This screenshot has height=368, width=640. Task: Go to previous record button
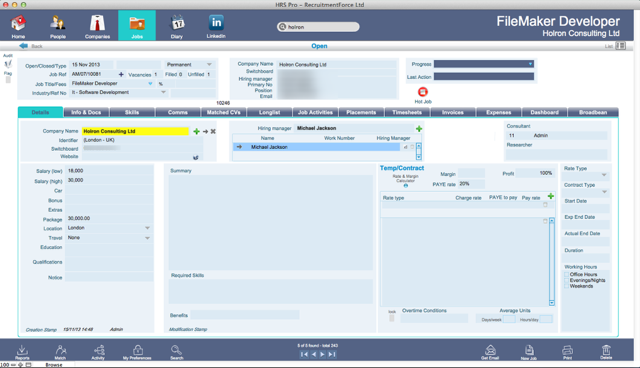(314, 354)
